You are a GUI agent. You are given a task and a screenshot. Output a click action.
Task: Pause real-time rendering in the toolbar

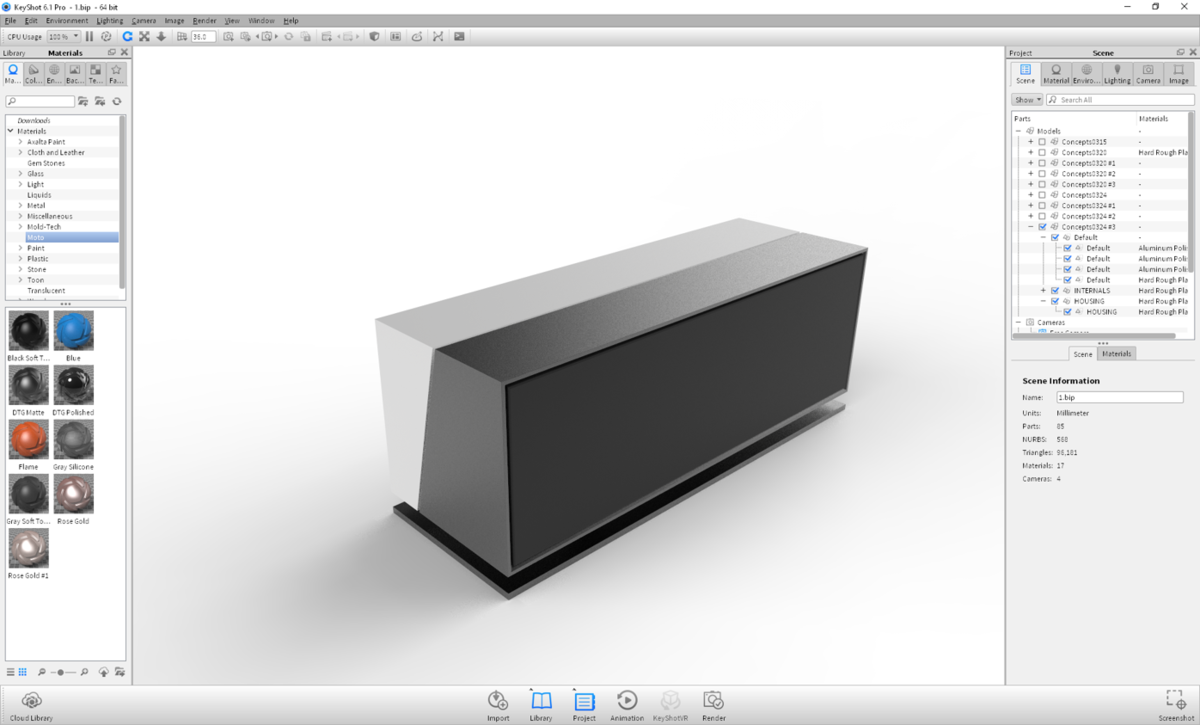[x=90, y=36]
